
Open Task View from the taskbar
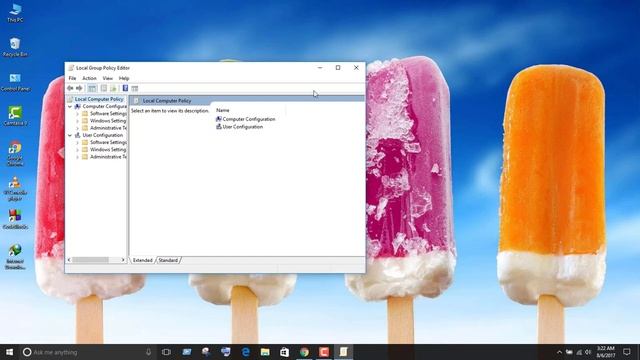click(x=166, y=352)
